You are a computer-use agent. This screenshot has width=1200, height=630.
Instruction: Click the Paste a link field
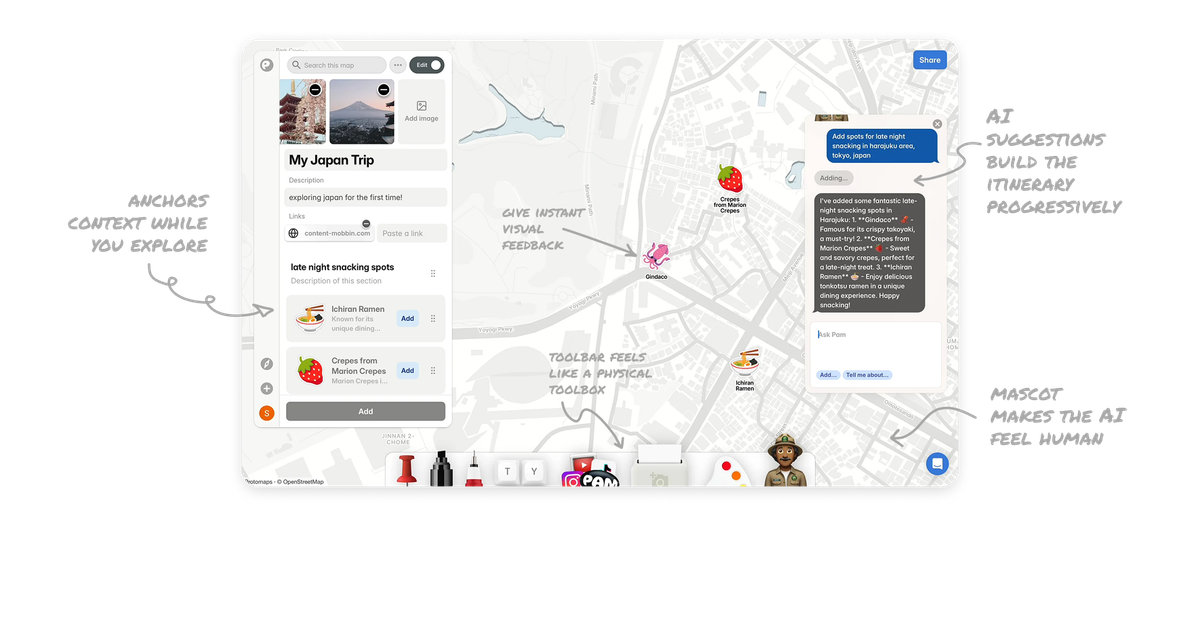pyautogui.click(x=412, y=233)
